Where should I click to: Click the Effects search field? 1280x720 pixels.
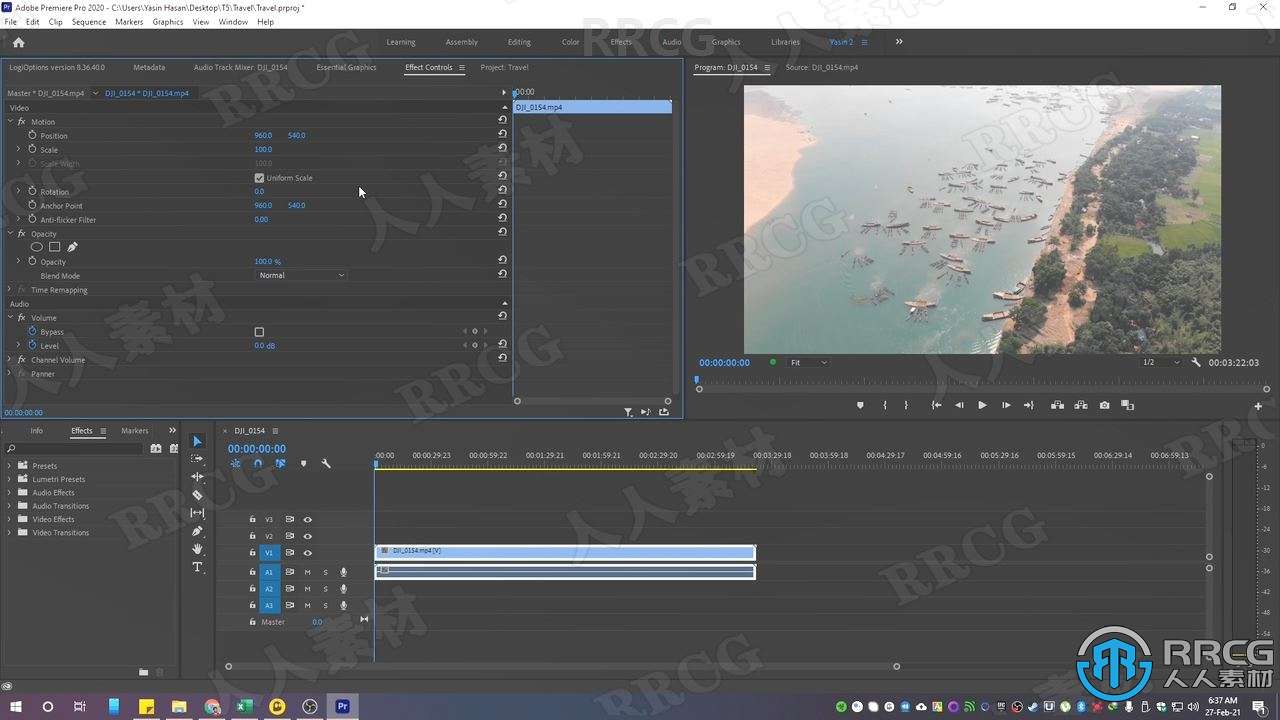tap(75, 449)
